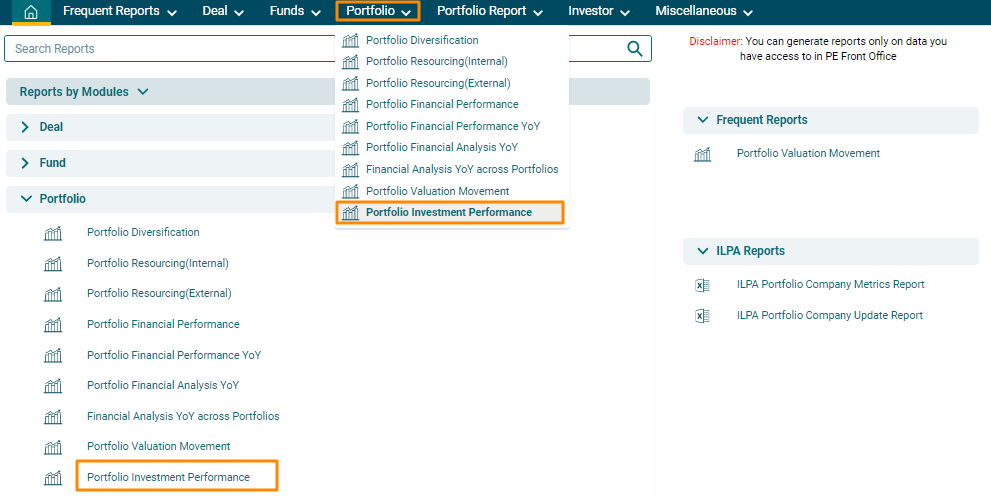
Task: Click chart icon next to Portfolio Financial Performance in left list
Action: pyautogui.click(x=53, y=325)
